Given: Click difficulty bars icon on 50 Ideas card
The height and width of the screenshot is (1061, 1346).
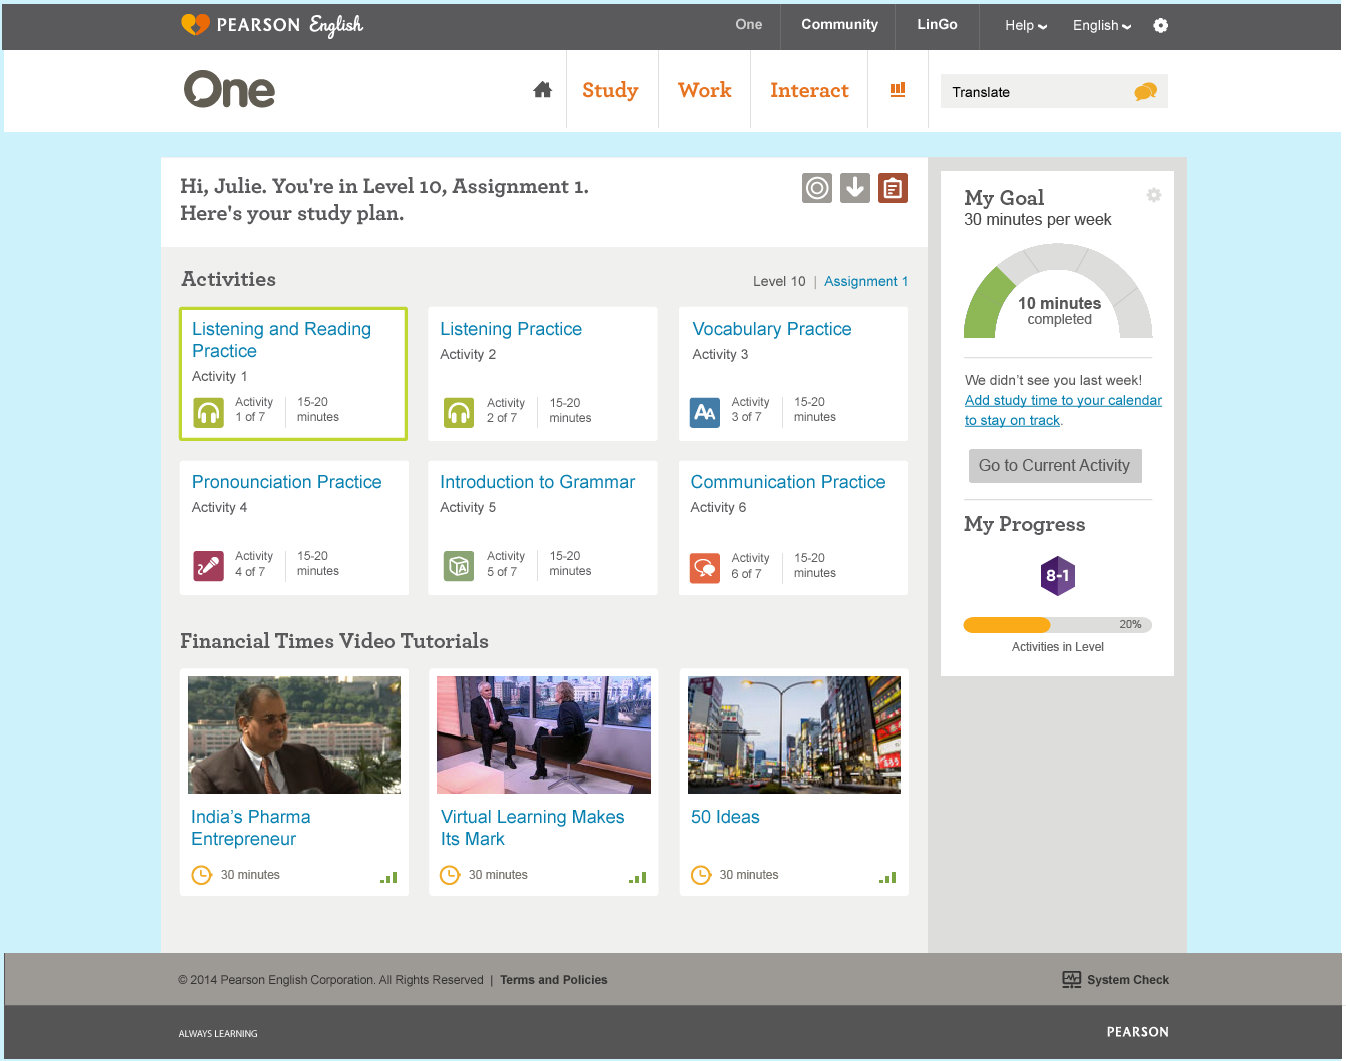Looking at the screenshot, I should (x=888, y=878).
